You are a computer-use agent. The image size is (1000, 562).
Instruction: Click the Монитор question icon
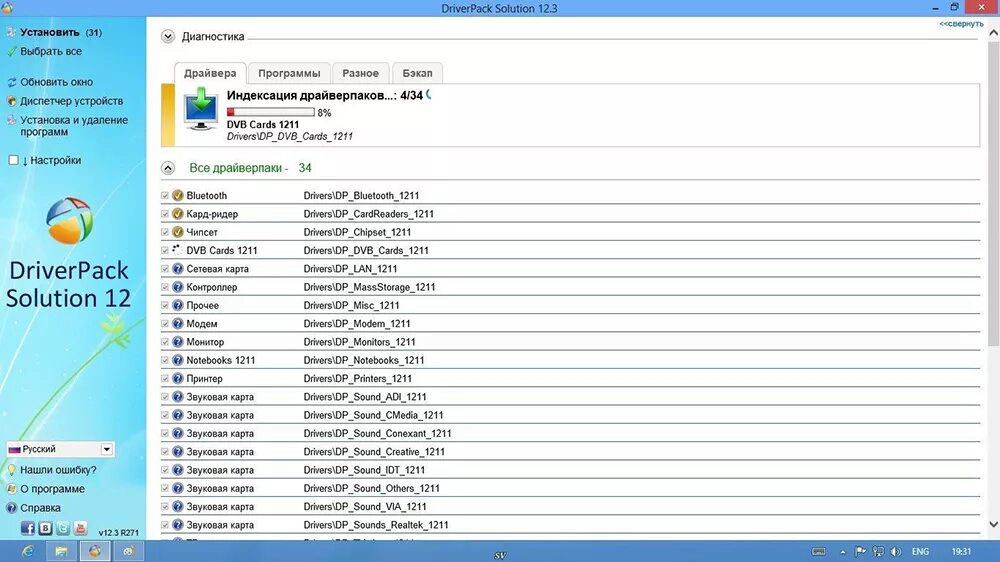point(178,342)
